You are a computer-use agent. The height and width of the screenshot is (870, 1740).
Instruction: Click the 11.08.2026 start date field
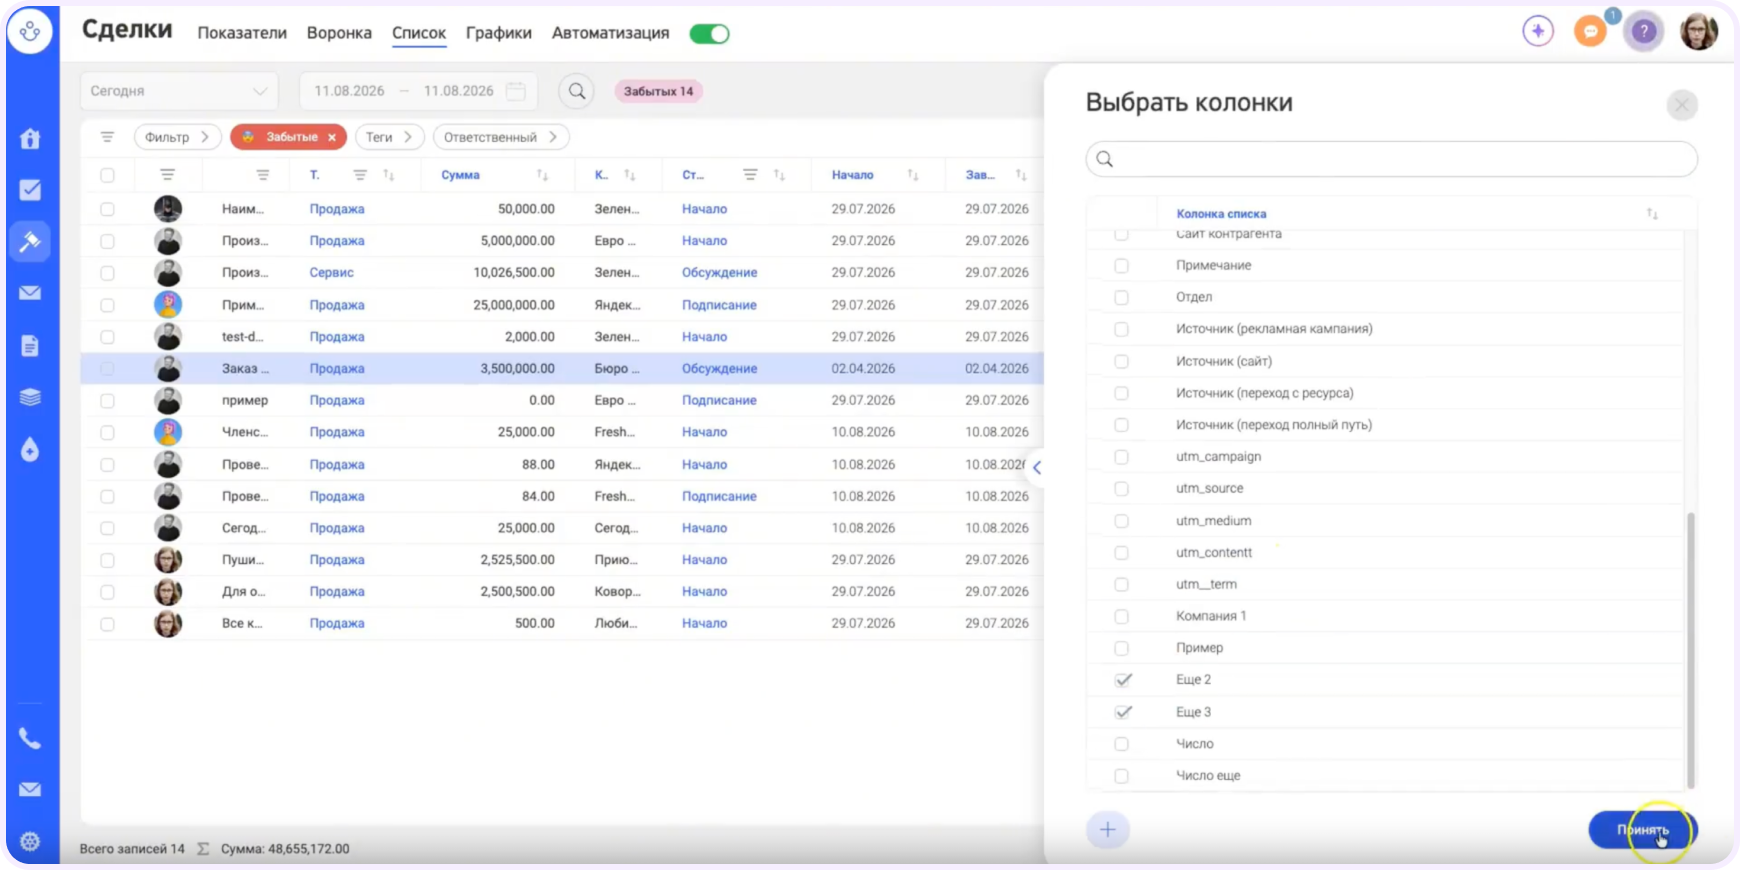pos(349,91)
